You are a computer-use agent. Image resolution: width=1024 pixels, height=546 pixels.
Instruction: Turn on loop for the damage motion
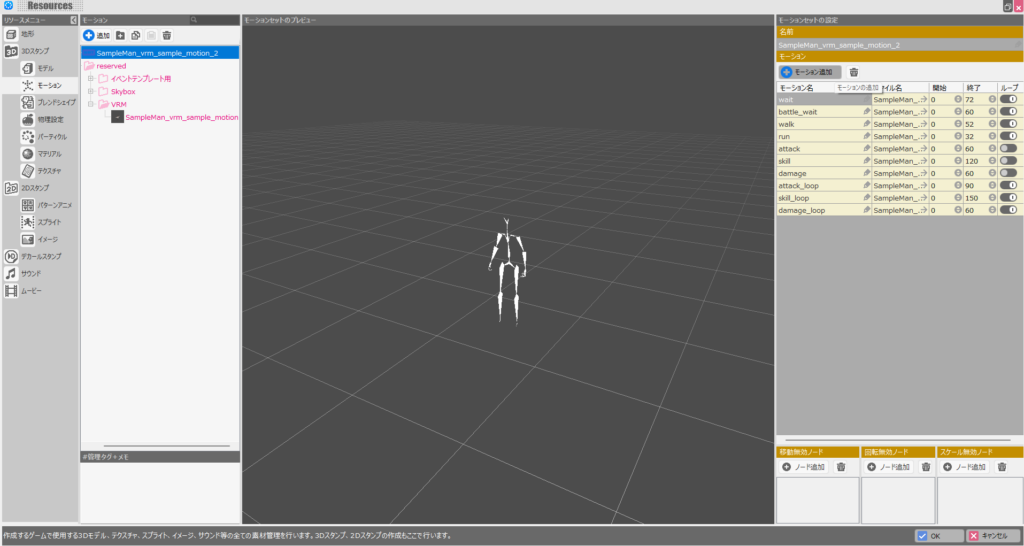(1008, 173)
